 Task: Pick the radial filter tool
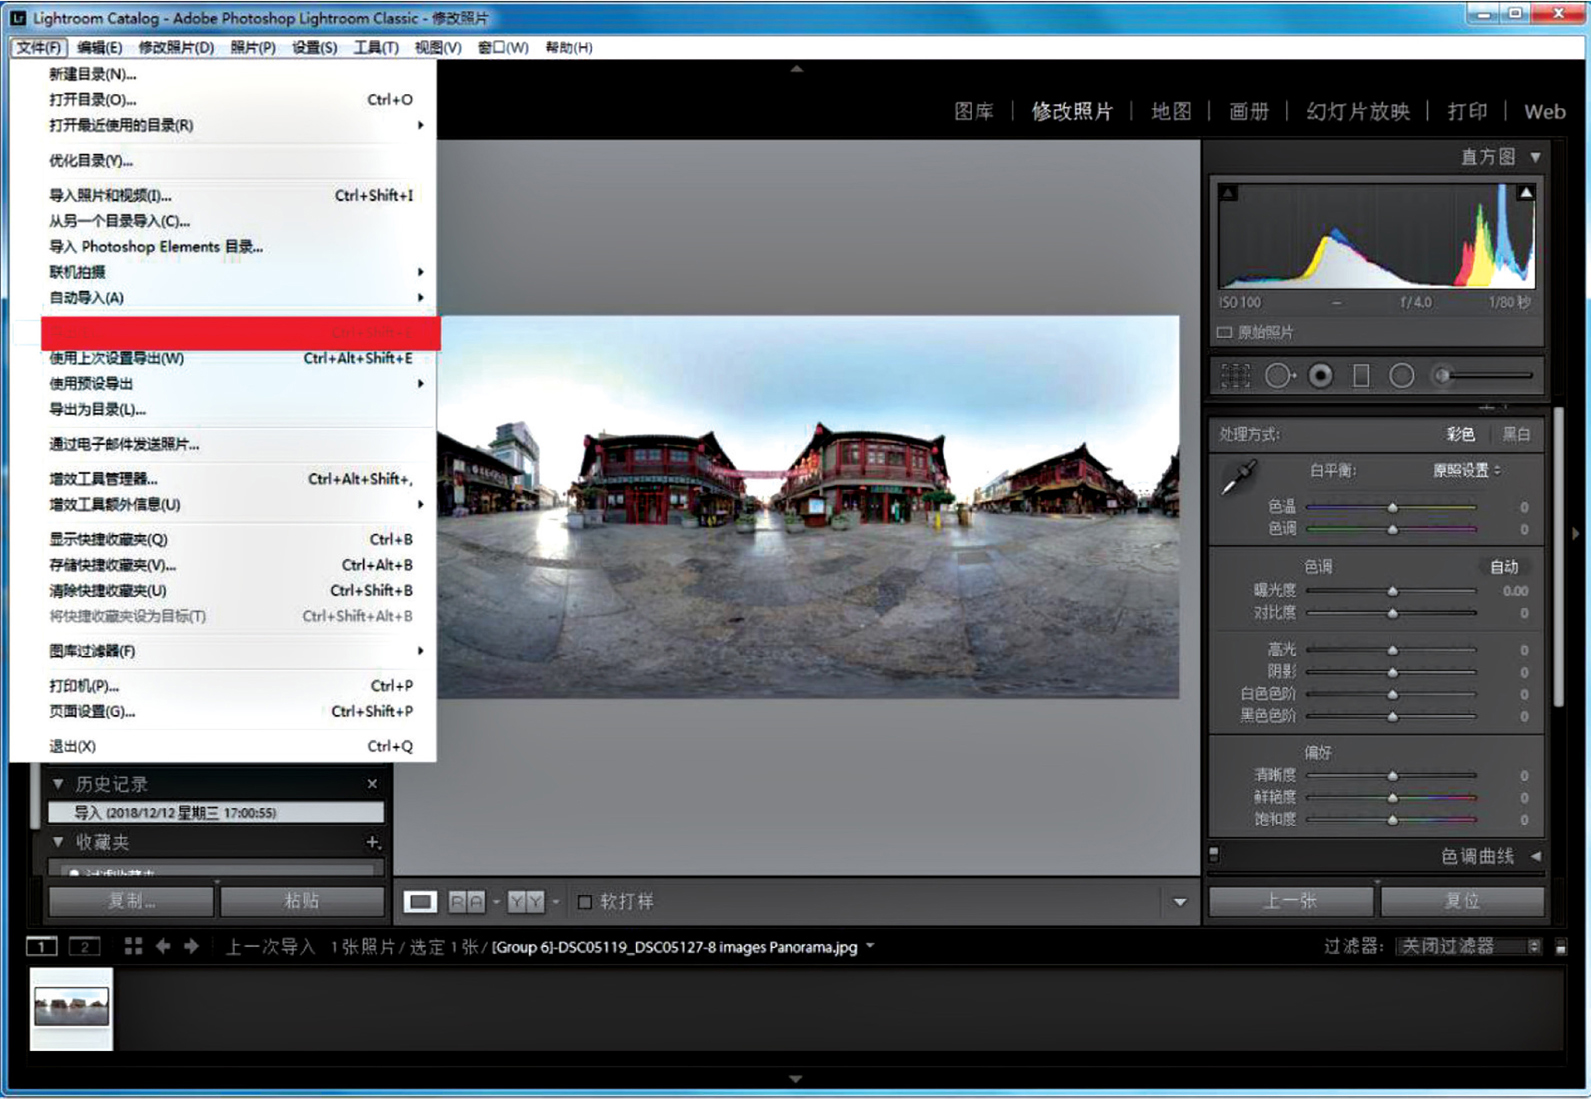point(1402,376)
